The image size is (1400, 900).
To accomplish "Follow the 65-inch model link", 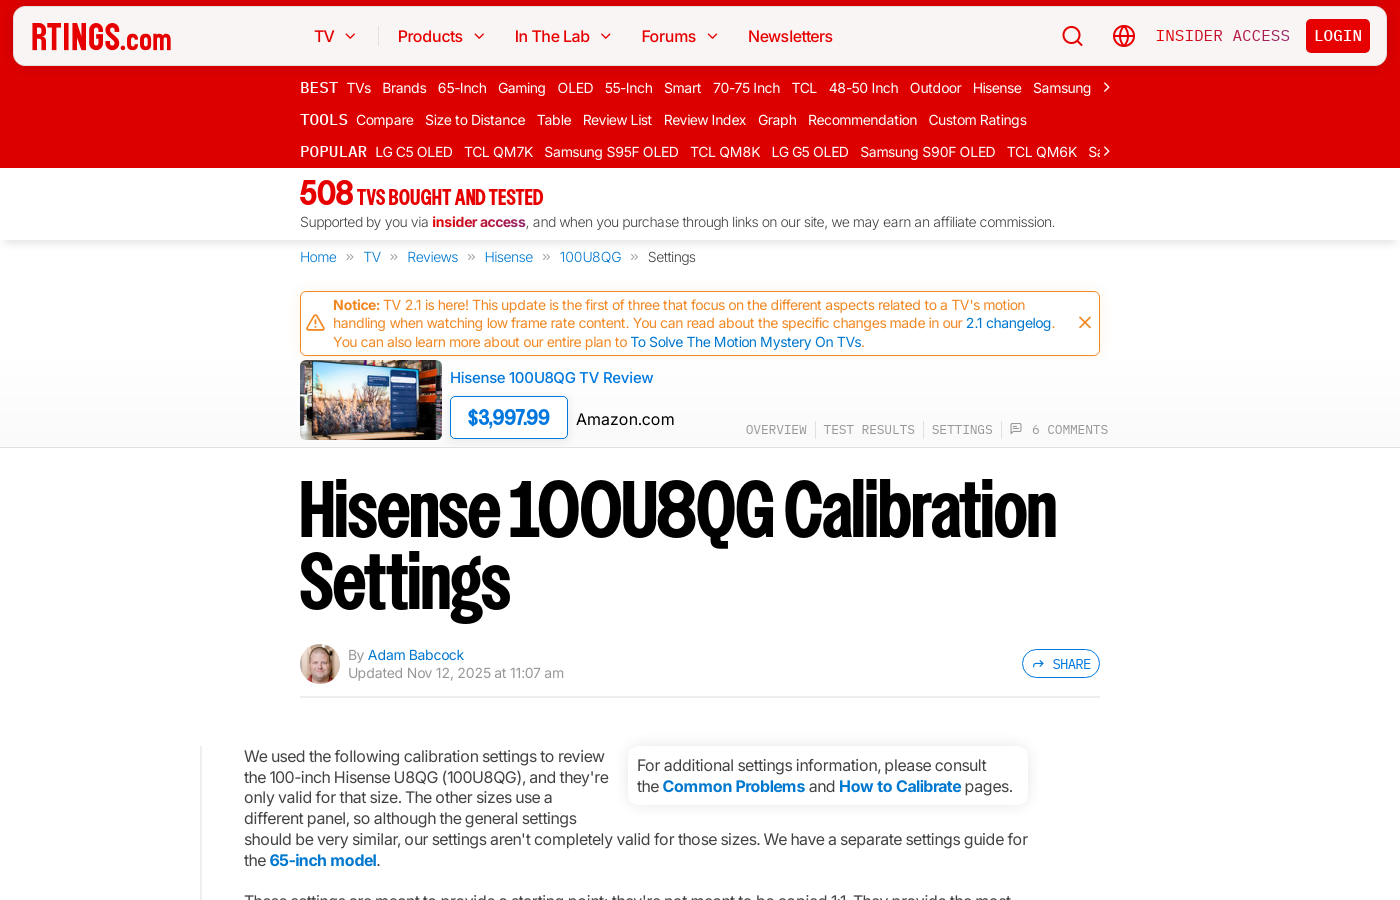I will [323, 861].
